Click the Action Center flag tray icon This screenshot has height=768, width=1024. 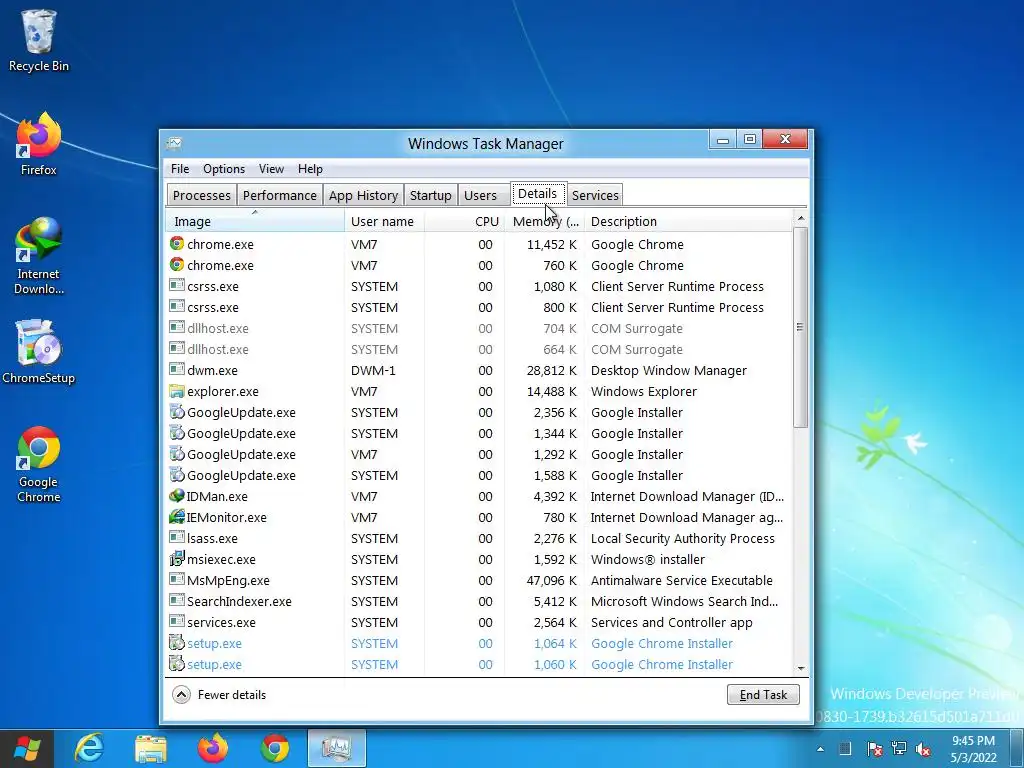tap(874, 749)
